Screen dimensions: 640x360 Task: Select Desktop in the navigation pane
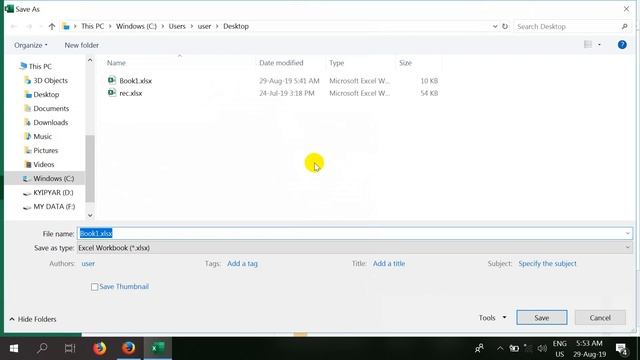(x=46, y=94)
